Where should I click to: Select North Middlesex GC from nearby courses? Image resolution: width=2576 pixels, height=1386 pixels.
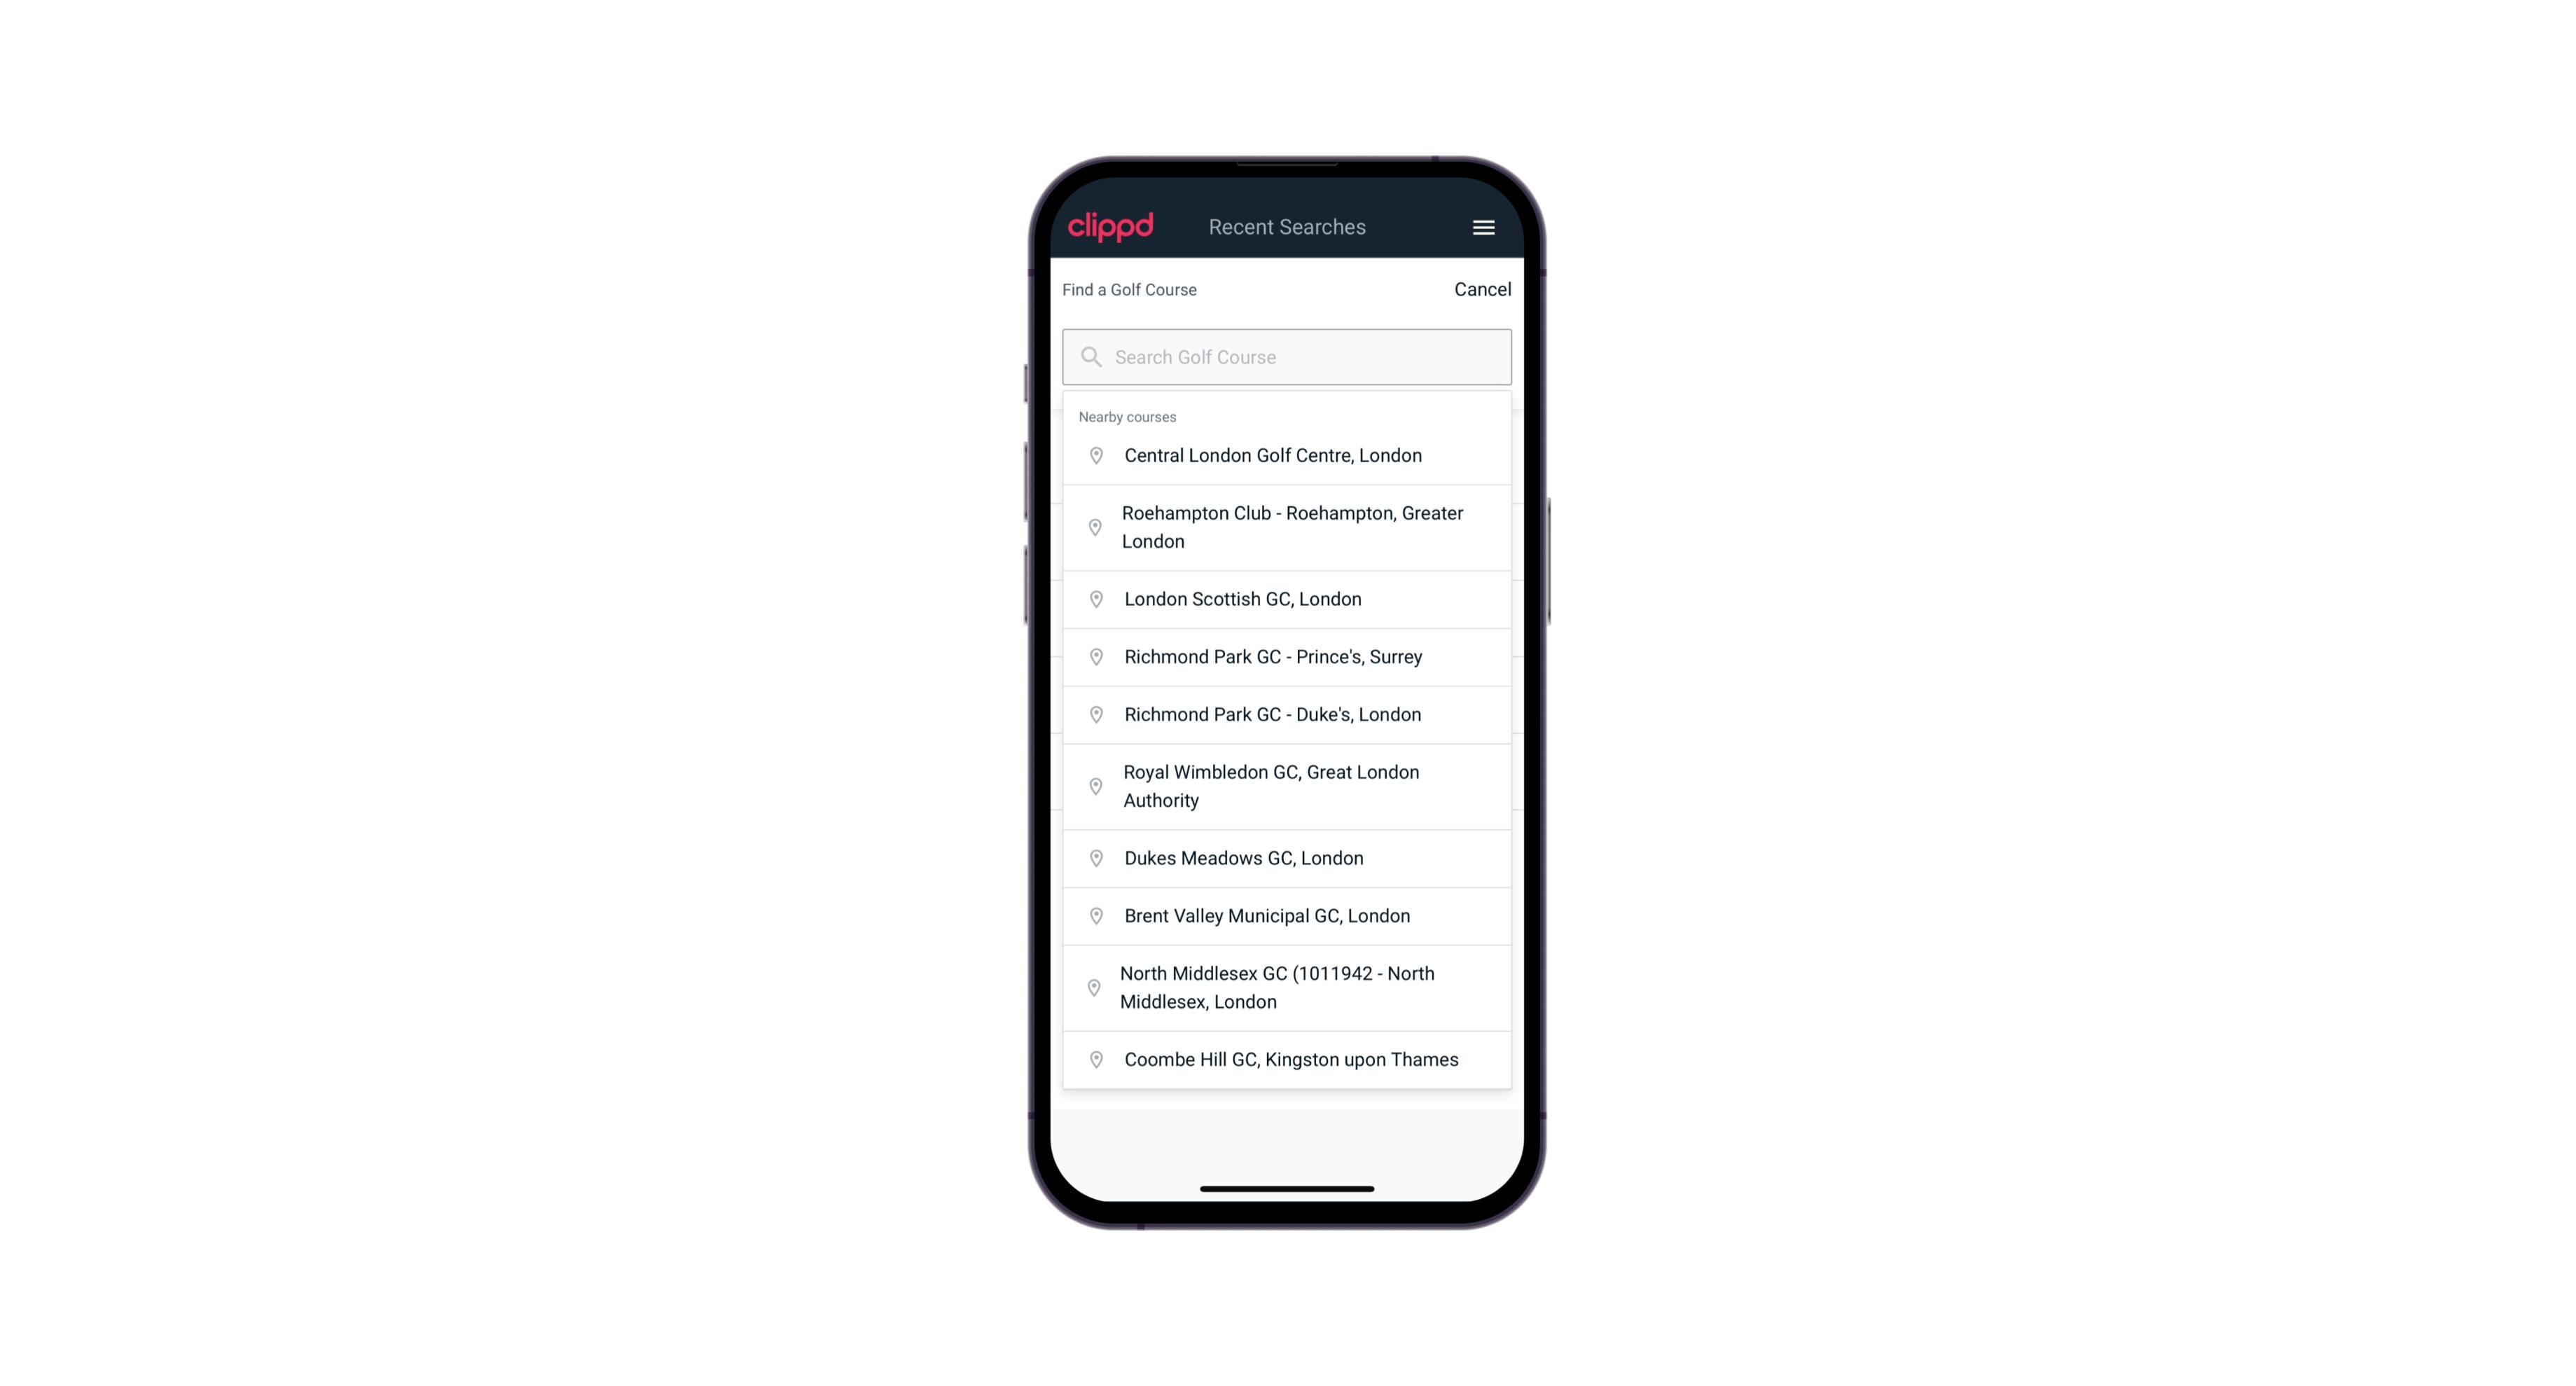pos(1287,988)
